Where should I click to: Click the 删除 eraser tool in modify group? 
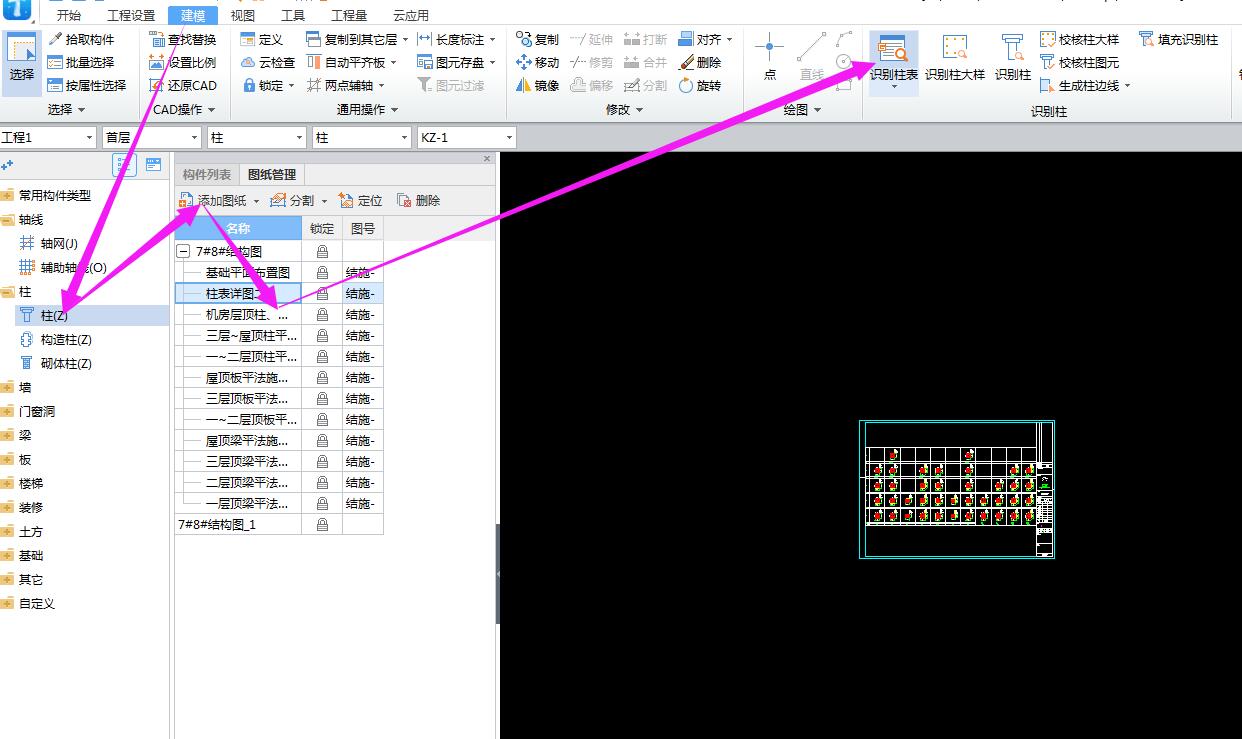pos(700,62)
